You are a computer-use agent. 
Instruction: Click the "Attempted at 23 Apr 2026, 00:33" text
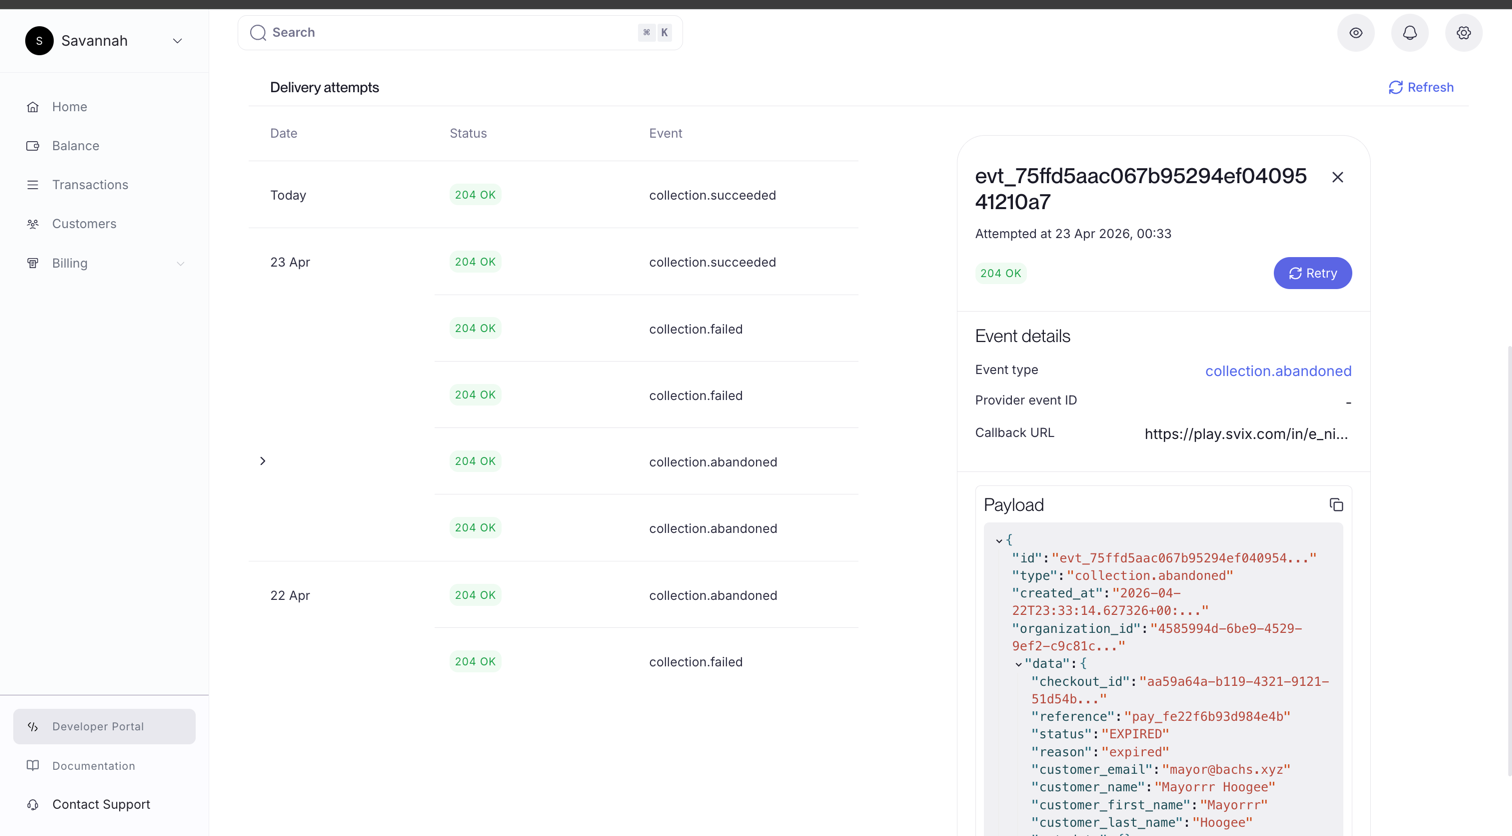pyautogui.click(x=1073, y=234)
